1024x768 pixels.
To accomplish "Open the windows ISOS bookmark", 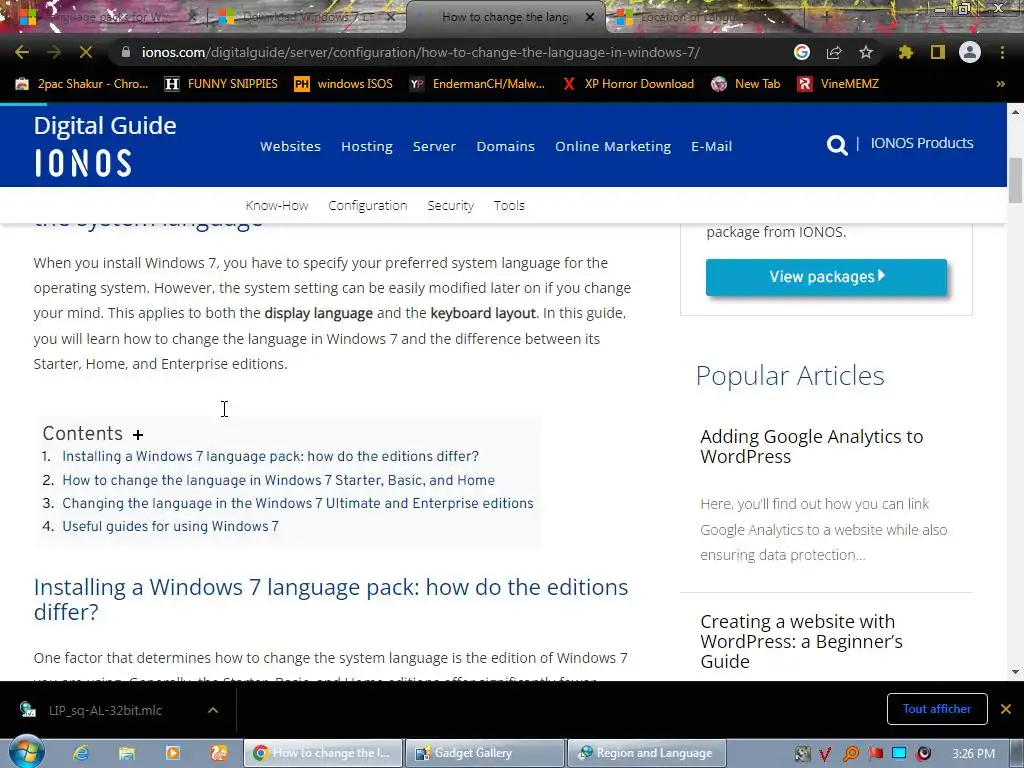I will (344, 84).
